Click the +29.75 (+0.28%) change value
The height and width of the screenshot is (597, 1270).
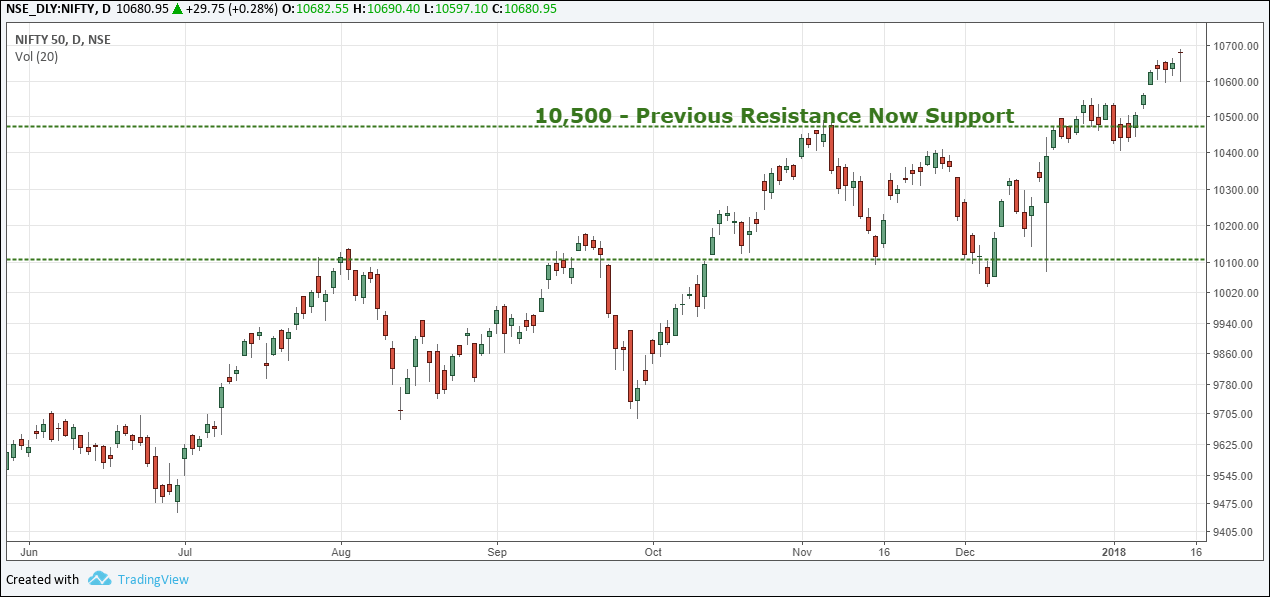click(232, 9)
